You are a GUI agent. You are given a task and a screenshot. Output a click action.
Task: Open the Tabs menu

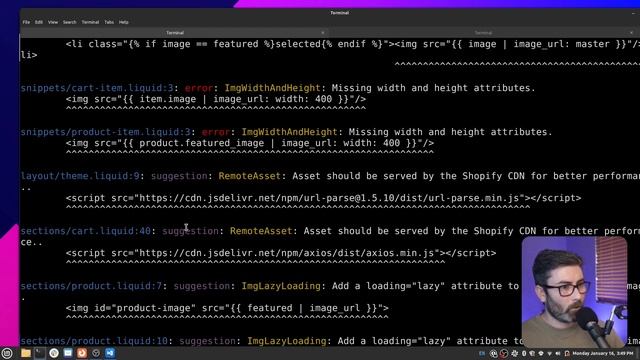109,22
